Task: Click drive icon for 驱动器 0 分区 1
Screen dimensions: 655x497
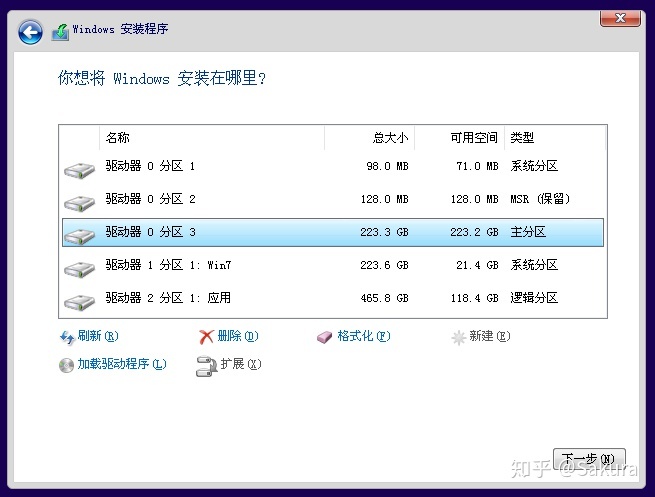Action: (79, 170)
